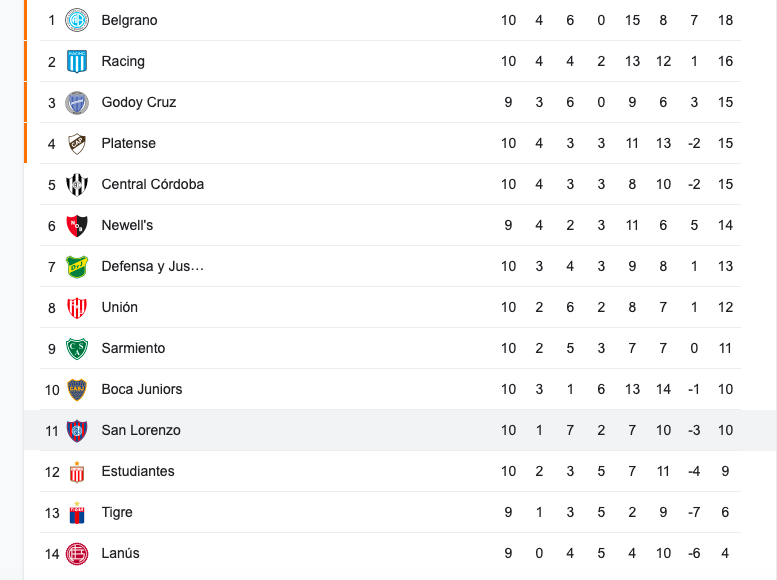The height and width of the screenshot is (580, 777).
Task: Click position number 14 beside Lanús
Action: (52, 554)
